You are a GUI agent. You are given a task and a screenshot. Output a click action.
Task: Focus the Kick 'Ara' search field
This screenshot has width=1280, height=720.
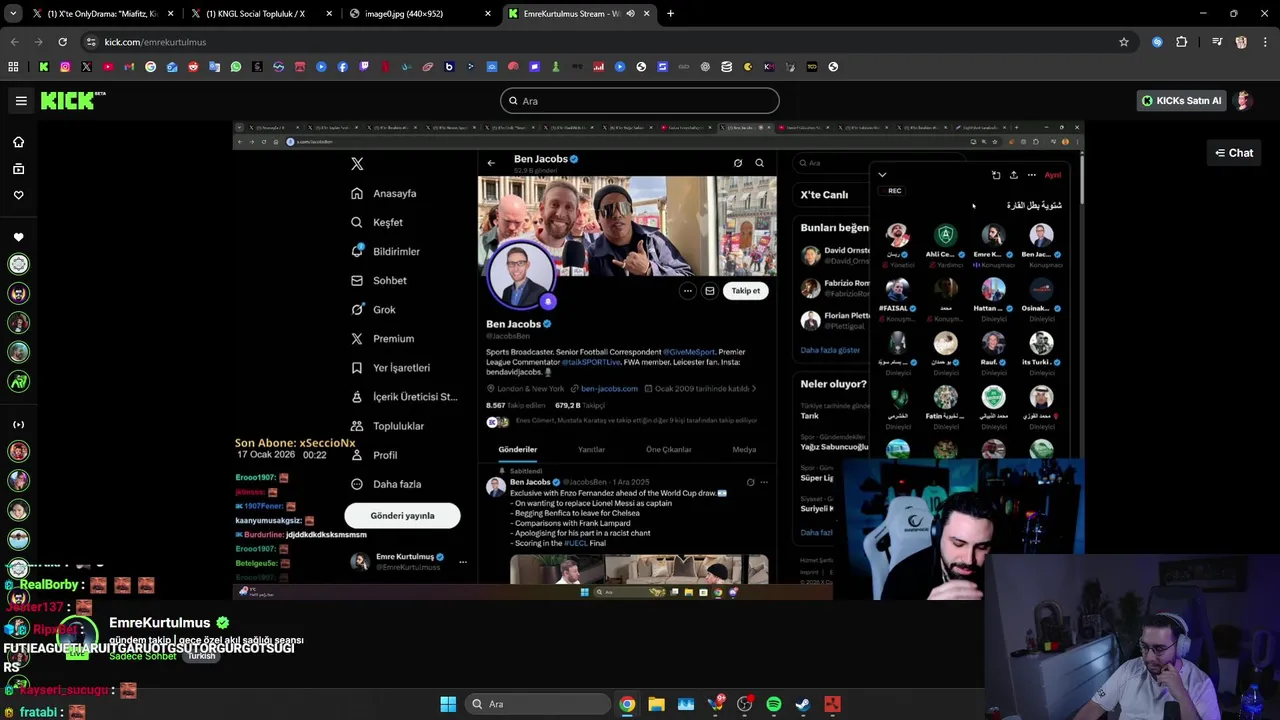click(x=640, y=101)
